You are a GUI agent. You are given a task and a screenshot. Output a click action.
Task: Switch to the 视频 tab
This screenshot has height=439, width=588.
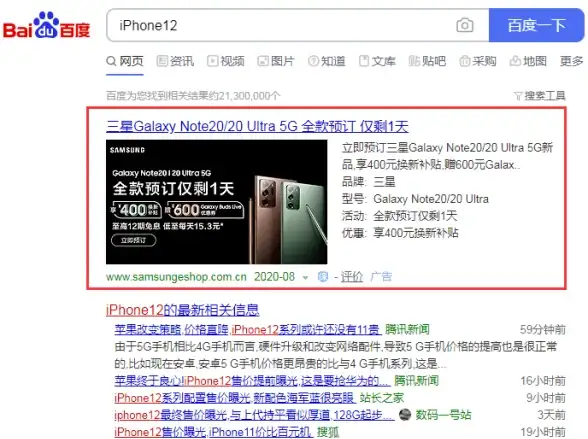click(x=226, y=61)
